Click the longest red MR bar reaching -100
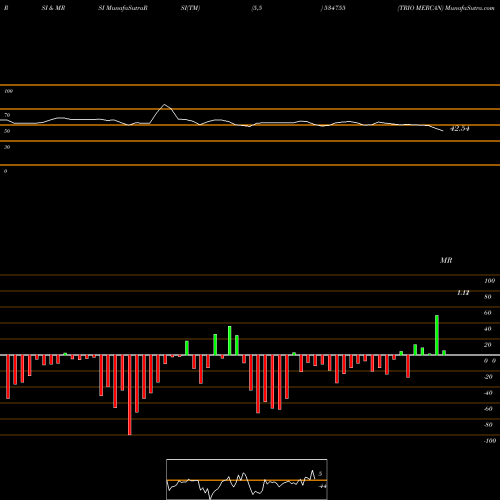 click(130, 395)
